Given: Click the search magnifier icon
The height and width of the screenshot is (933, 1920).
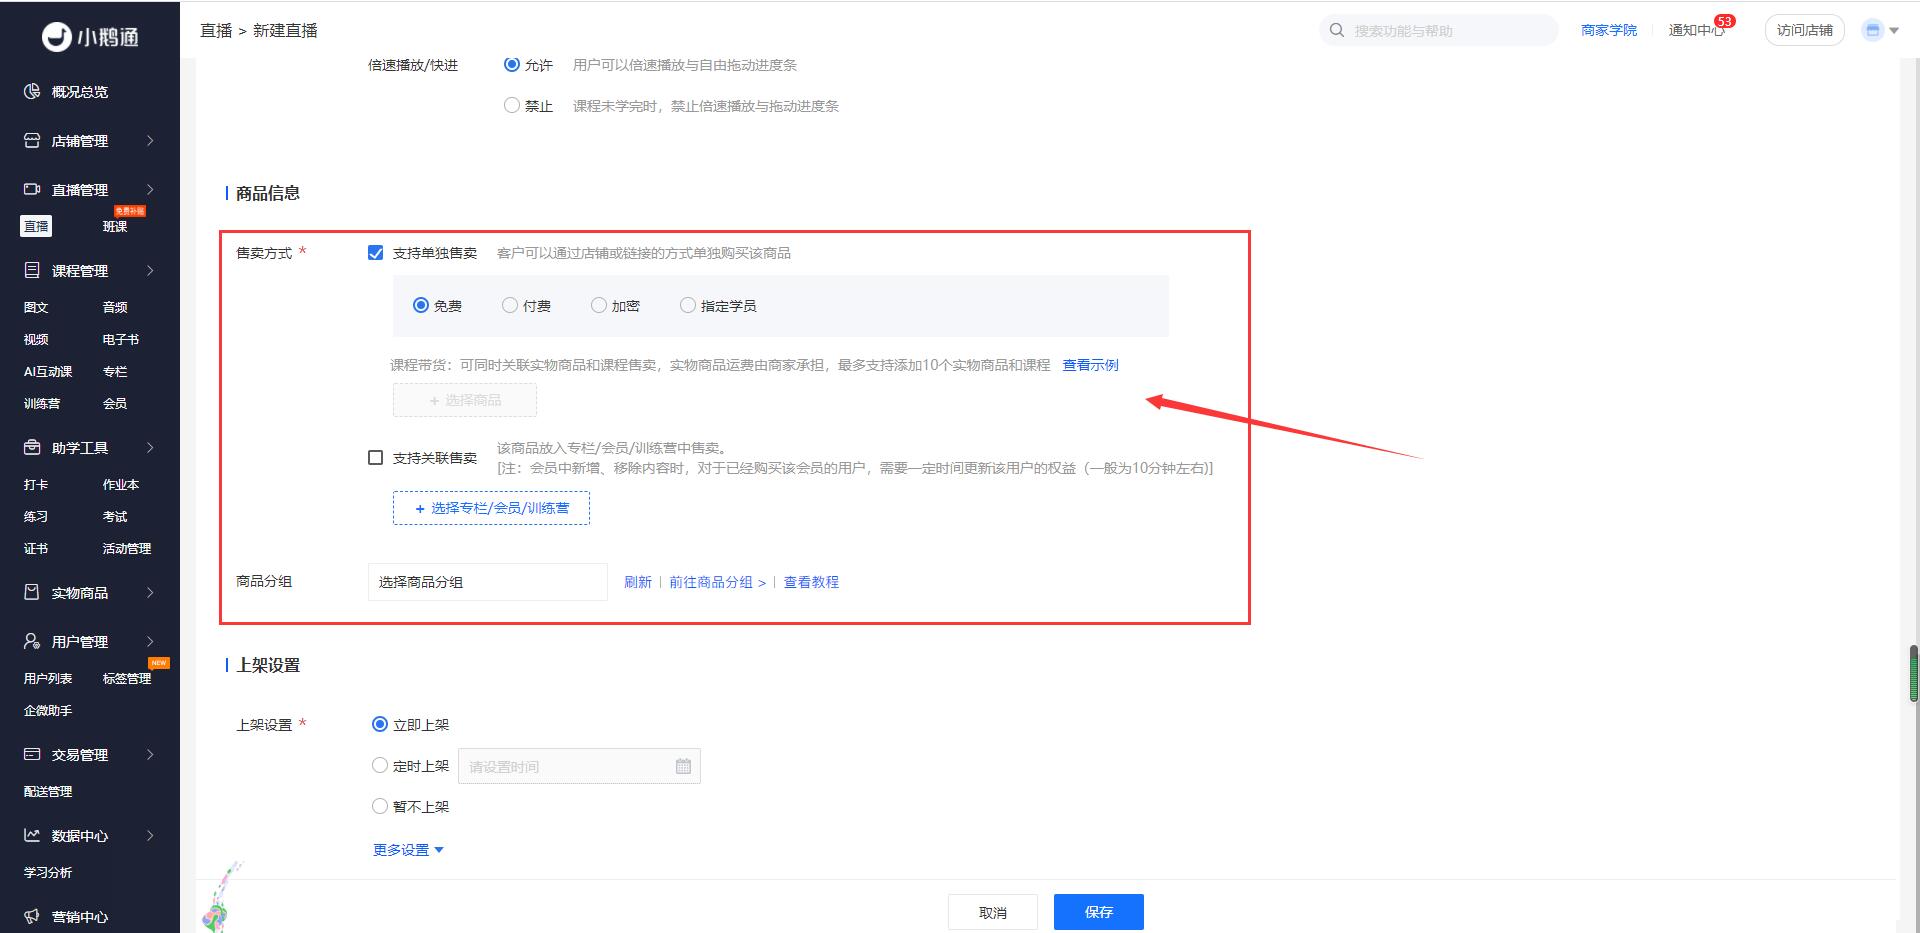Looking at the screenshot, I should click(1337, 30).
